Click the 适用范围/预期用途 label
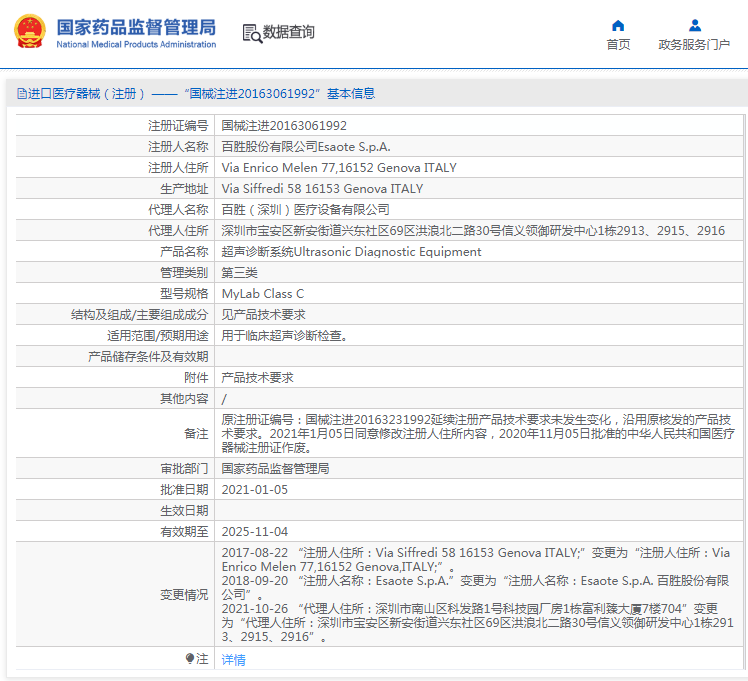This screenshot has width=748, height=681. [x=157, y=336]
